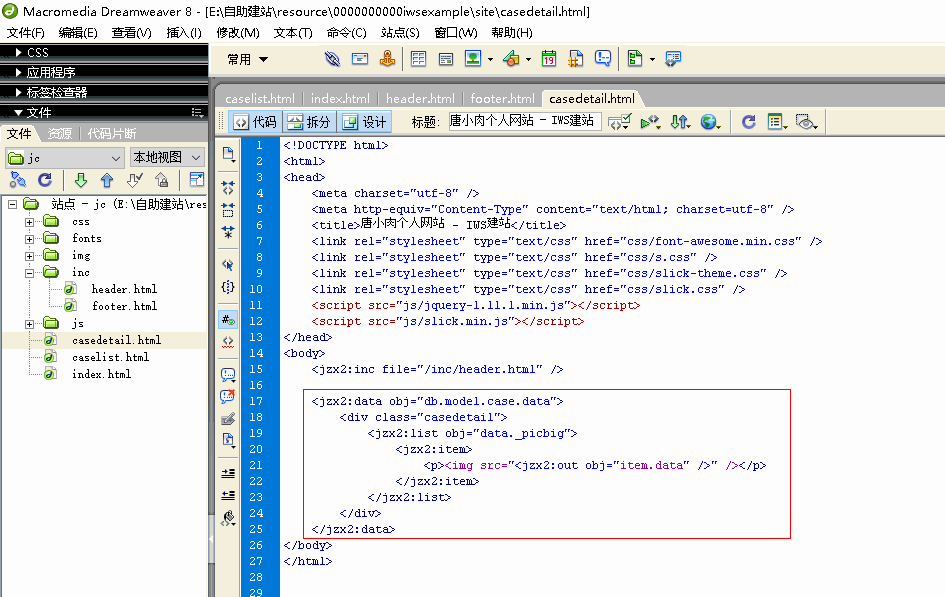Switch to the header.html document tab
The height and width of the screenshot is (597, 945).
pos(420,98)
